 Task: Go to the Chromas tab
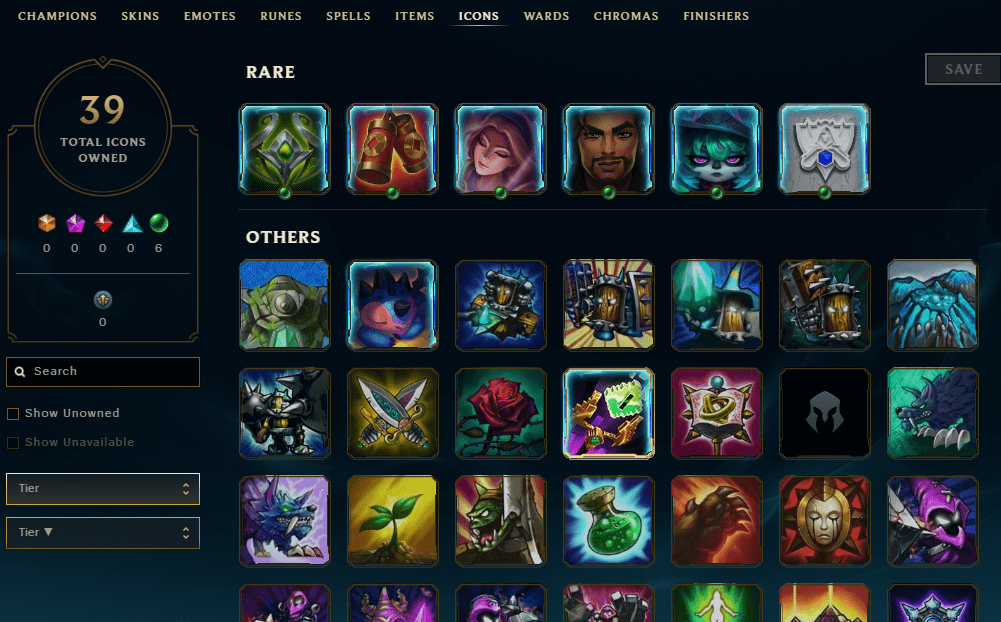click(x=626, y=16)
